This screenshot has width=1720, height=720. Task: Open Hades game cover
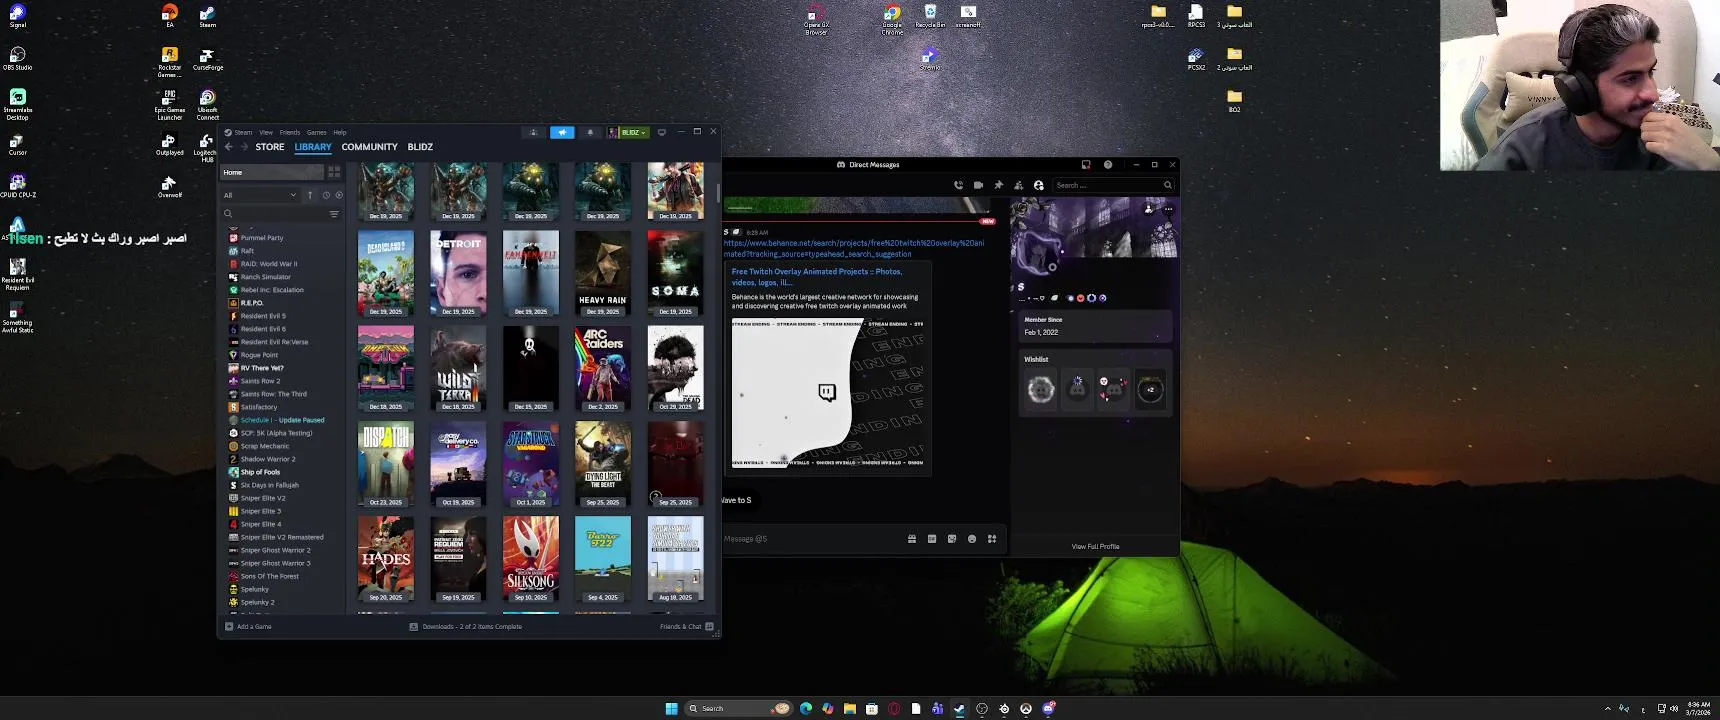point(386,559)
